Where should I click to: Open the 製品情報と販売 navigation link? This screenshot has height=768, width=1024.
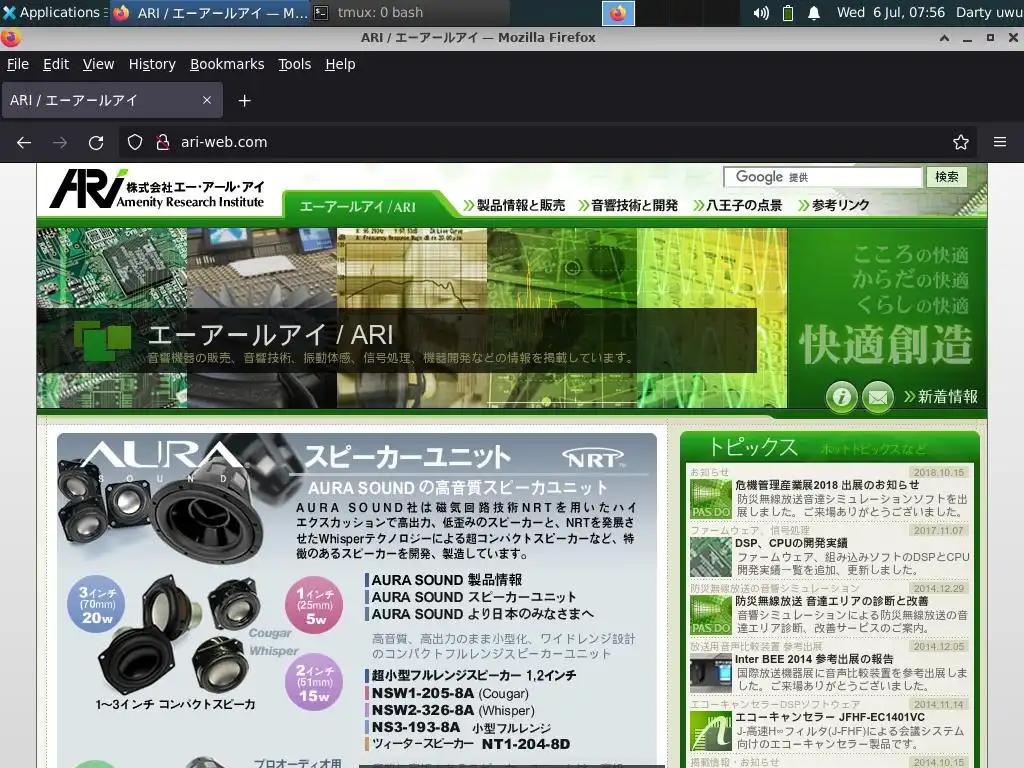(515, 205)
